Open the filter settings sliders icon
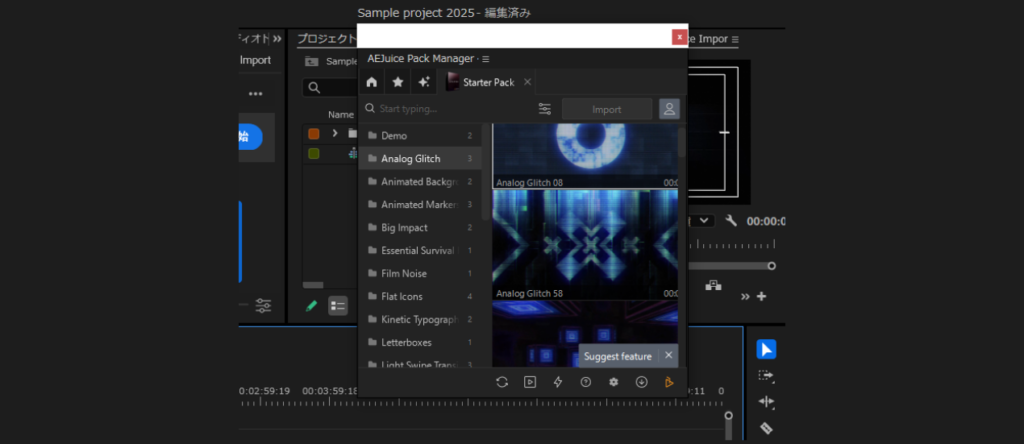1024x444 pixels. coord(544,109)
